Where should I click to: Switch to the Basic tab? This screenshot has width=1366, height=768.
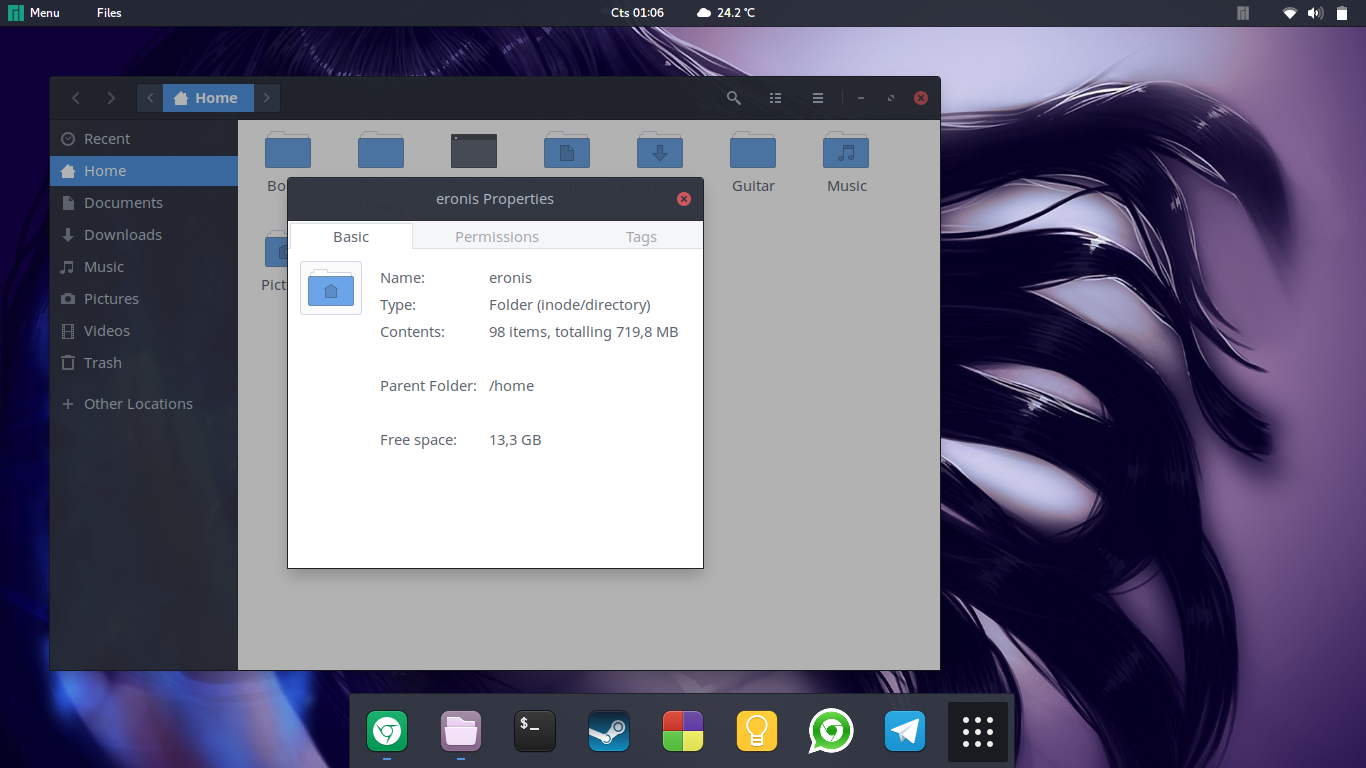pyautogui.click(x=351, y=237)
